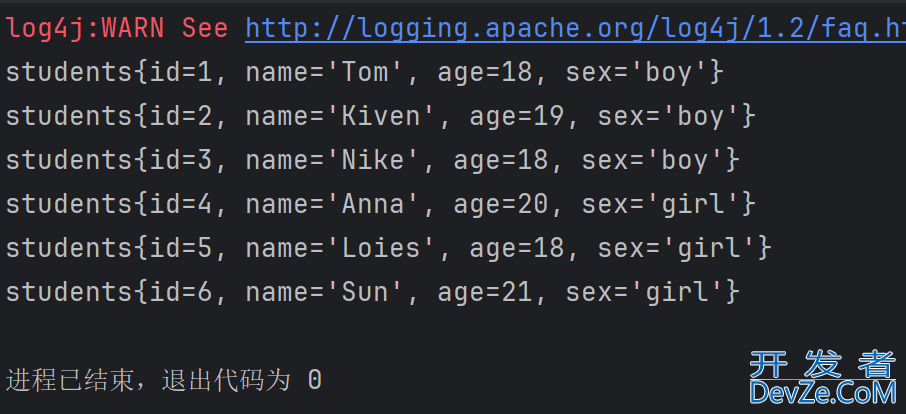The height and width of the screenshot is (414, 906).
Task: Open the logging.apache.org log4j FAQ link
Action: [575, 28]
